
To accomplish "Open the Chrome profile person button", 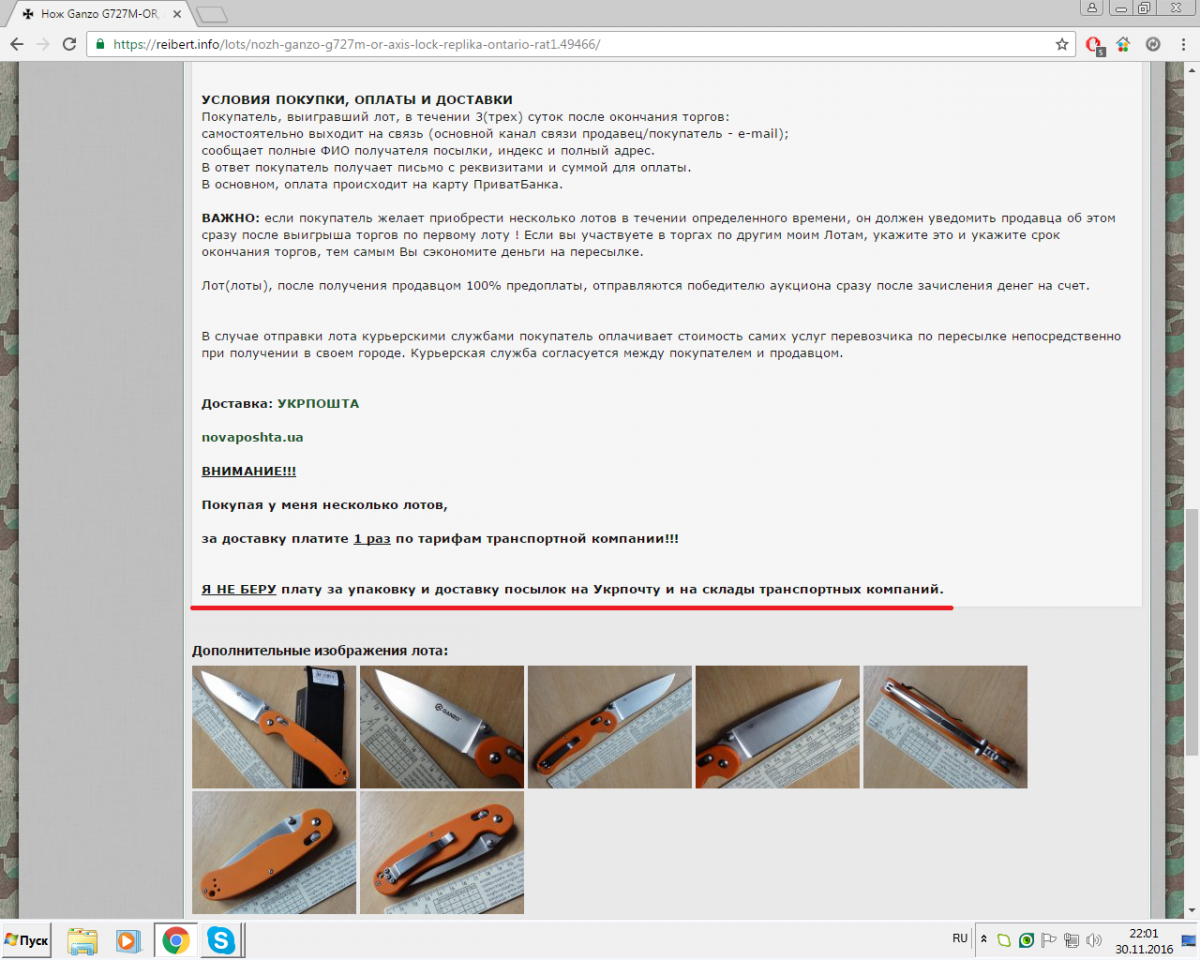I will click(x=1091, y=7).
